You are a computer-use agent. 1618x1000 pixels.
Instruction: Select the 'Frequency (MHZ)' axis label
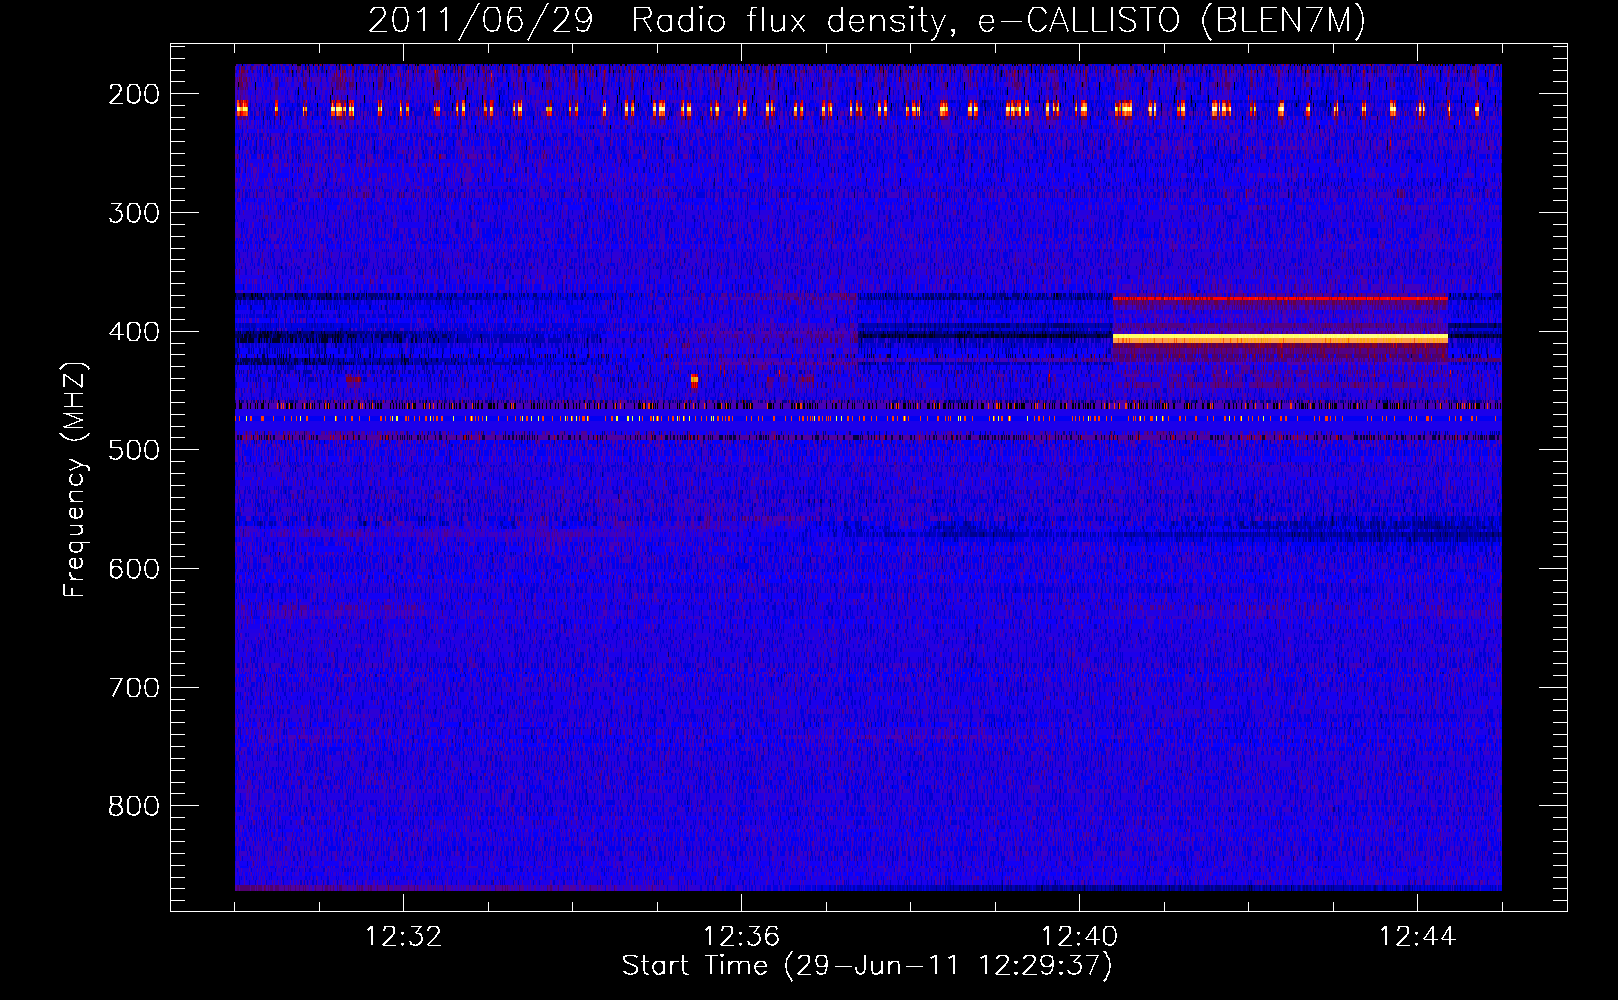coord(75,480)
